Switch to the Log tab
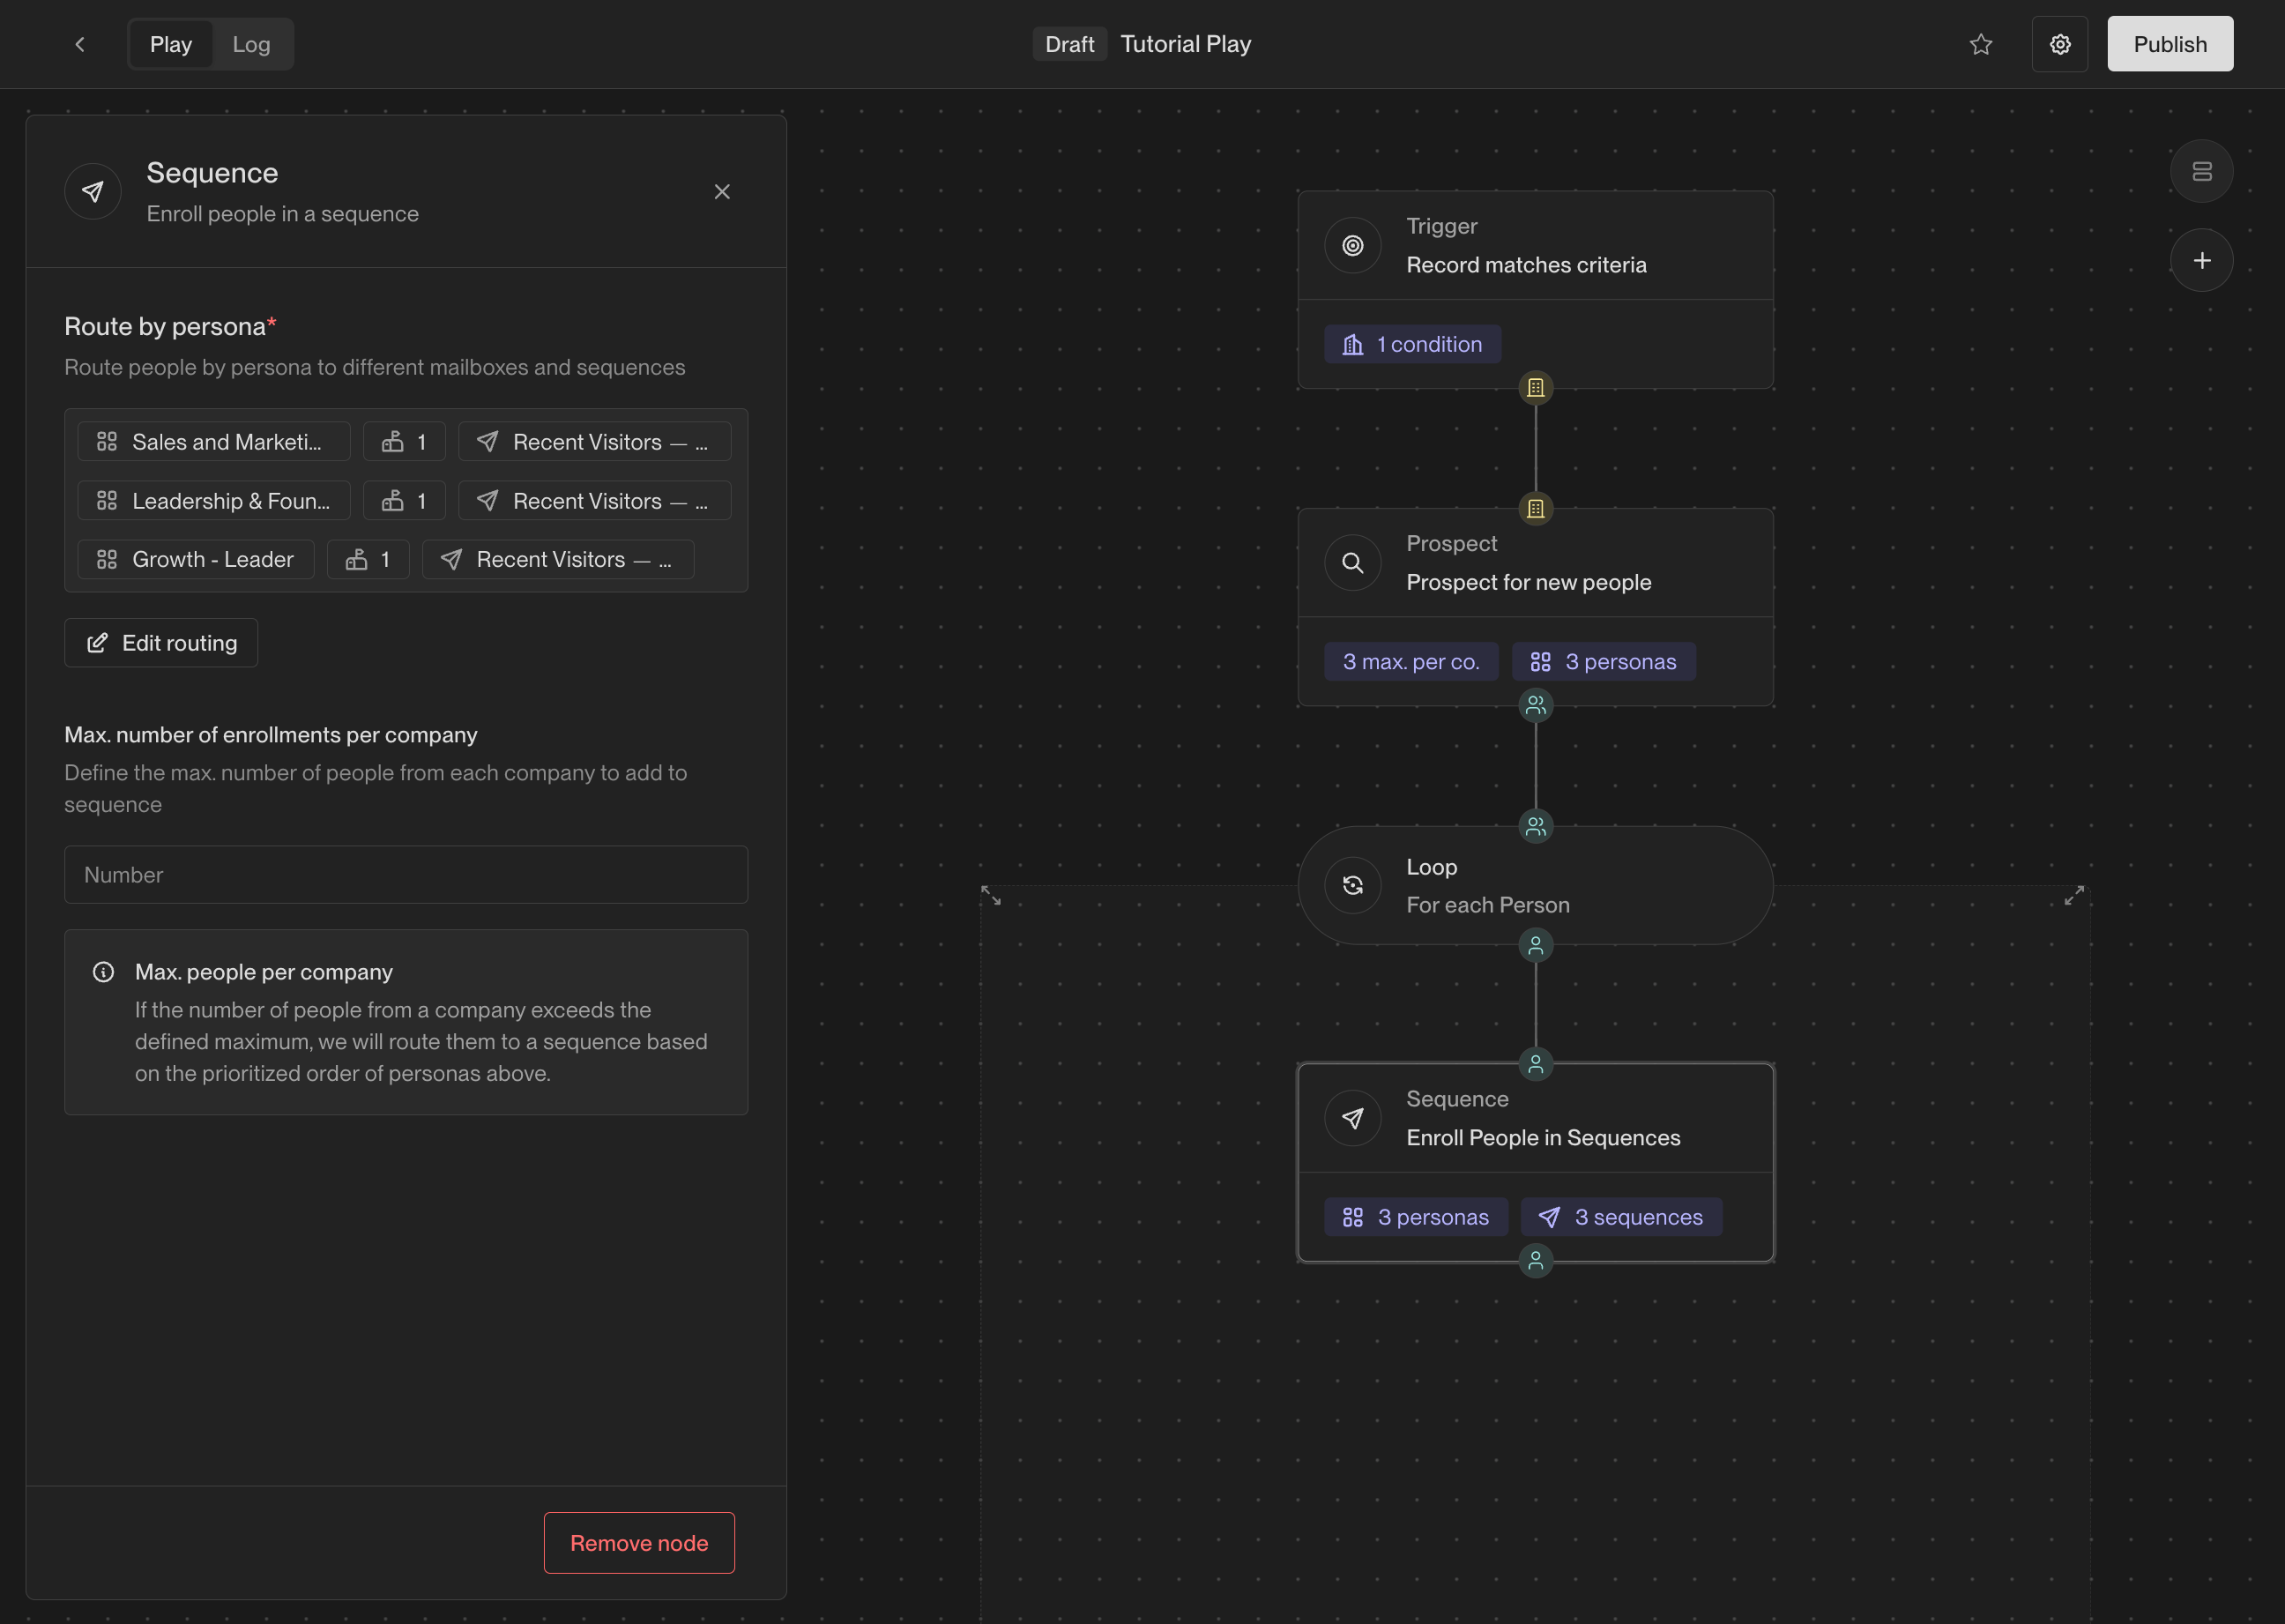This screenshot has height=1624, width=2285. point(251,44)
